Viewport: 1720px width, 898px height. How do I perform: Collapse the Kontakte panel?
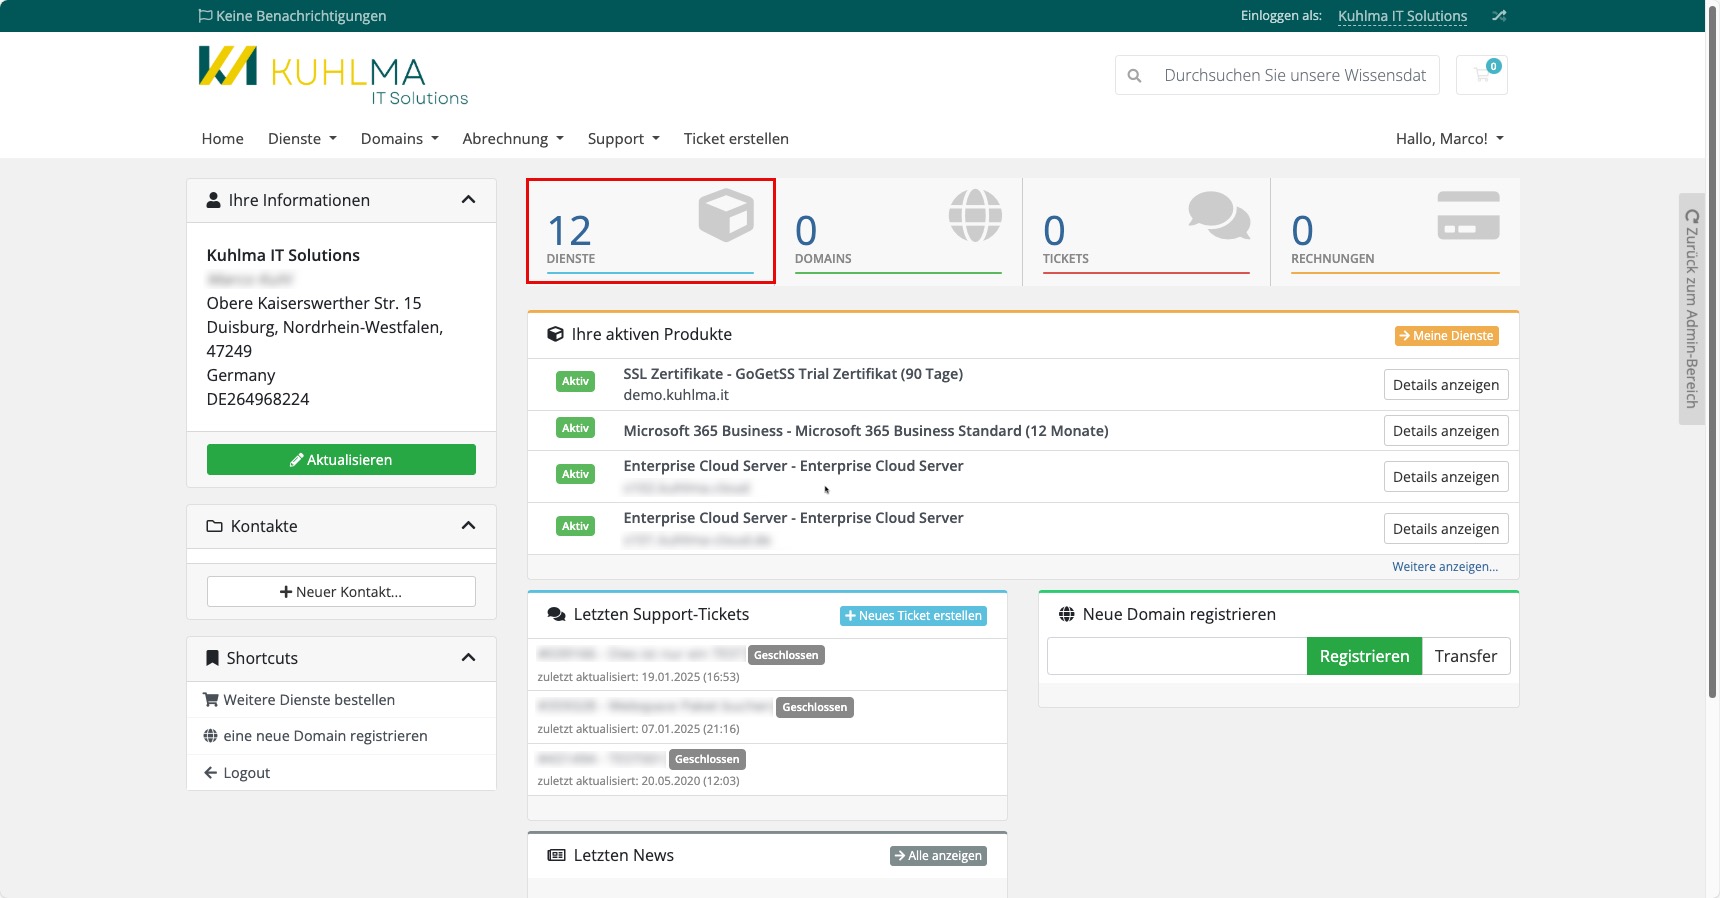(x=468, y=526)
